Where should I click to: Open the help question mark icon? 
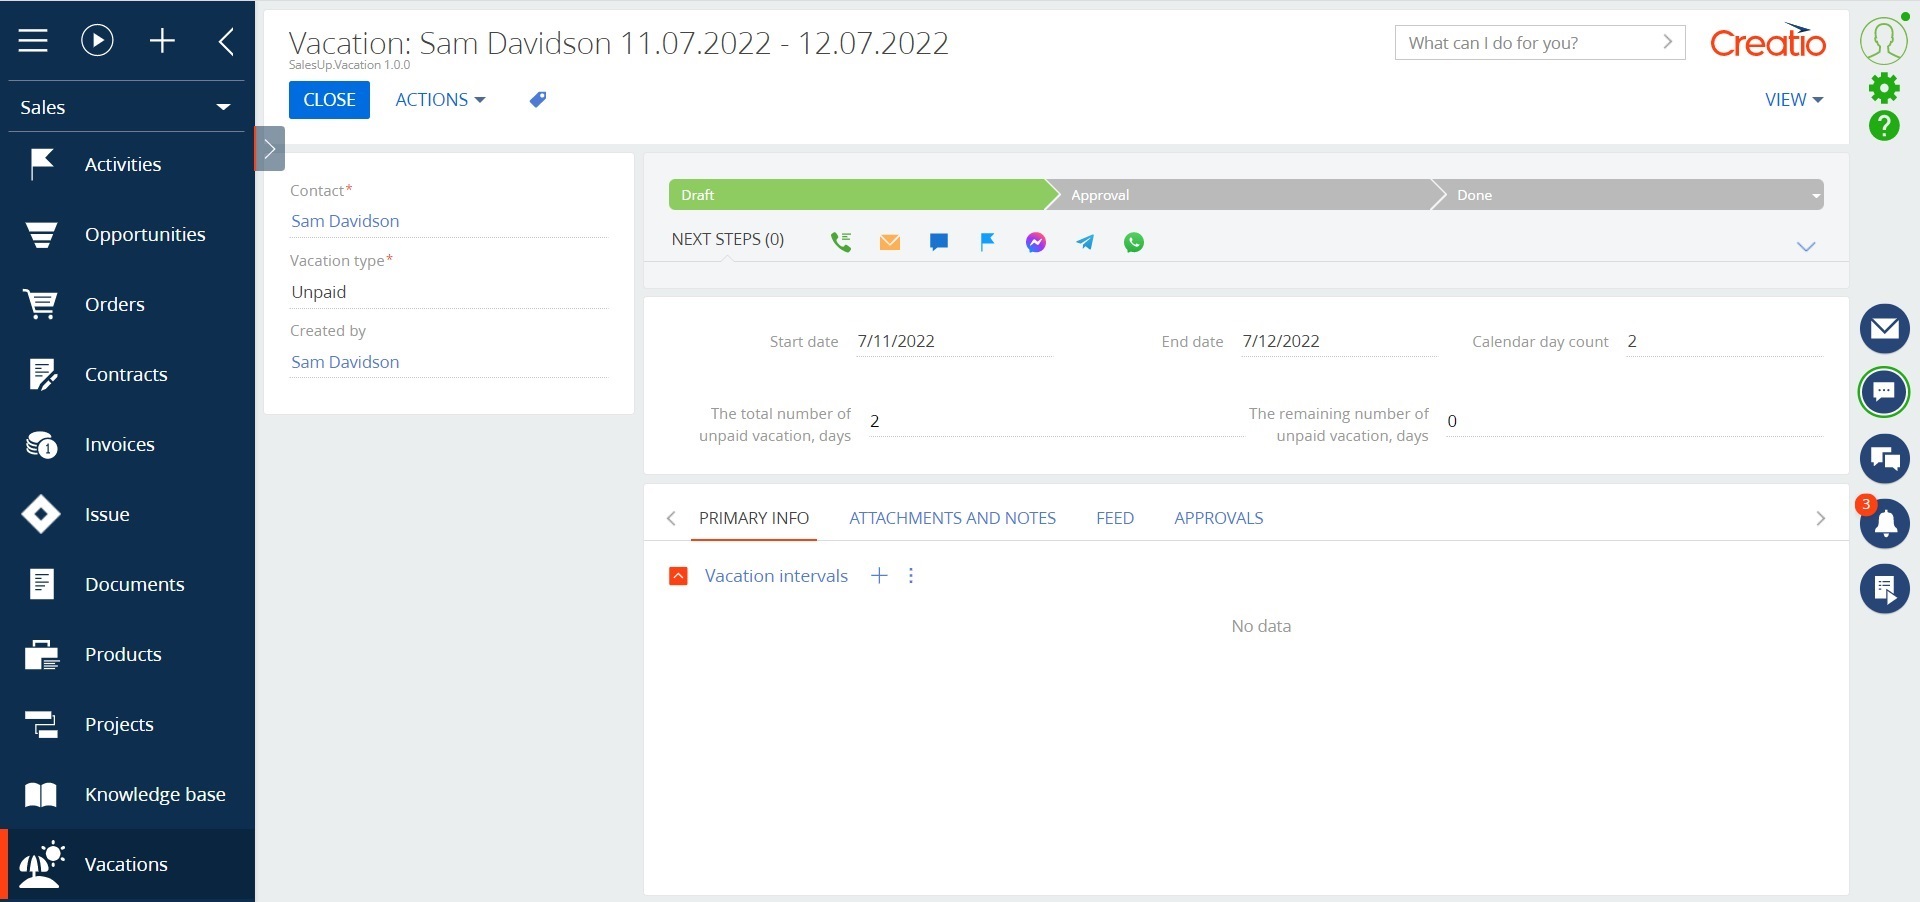pos(1884,125)
